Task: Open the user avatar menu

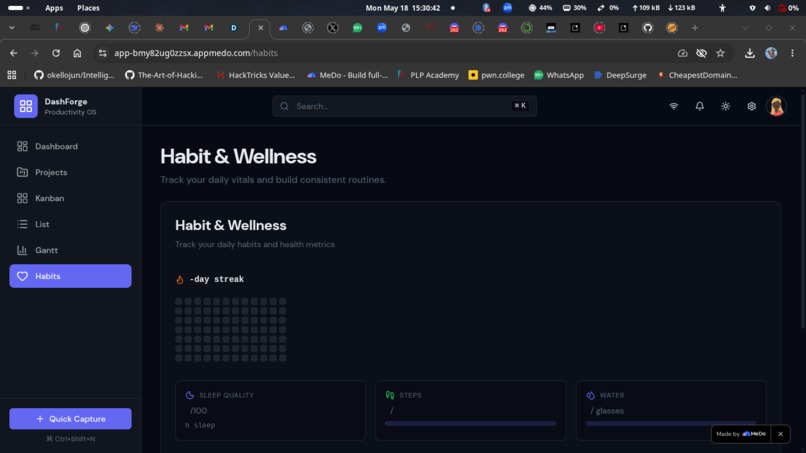Action: (x=777, y=106)
